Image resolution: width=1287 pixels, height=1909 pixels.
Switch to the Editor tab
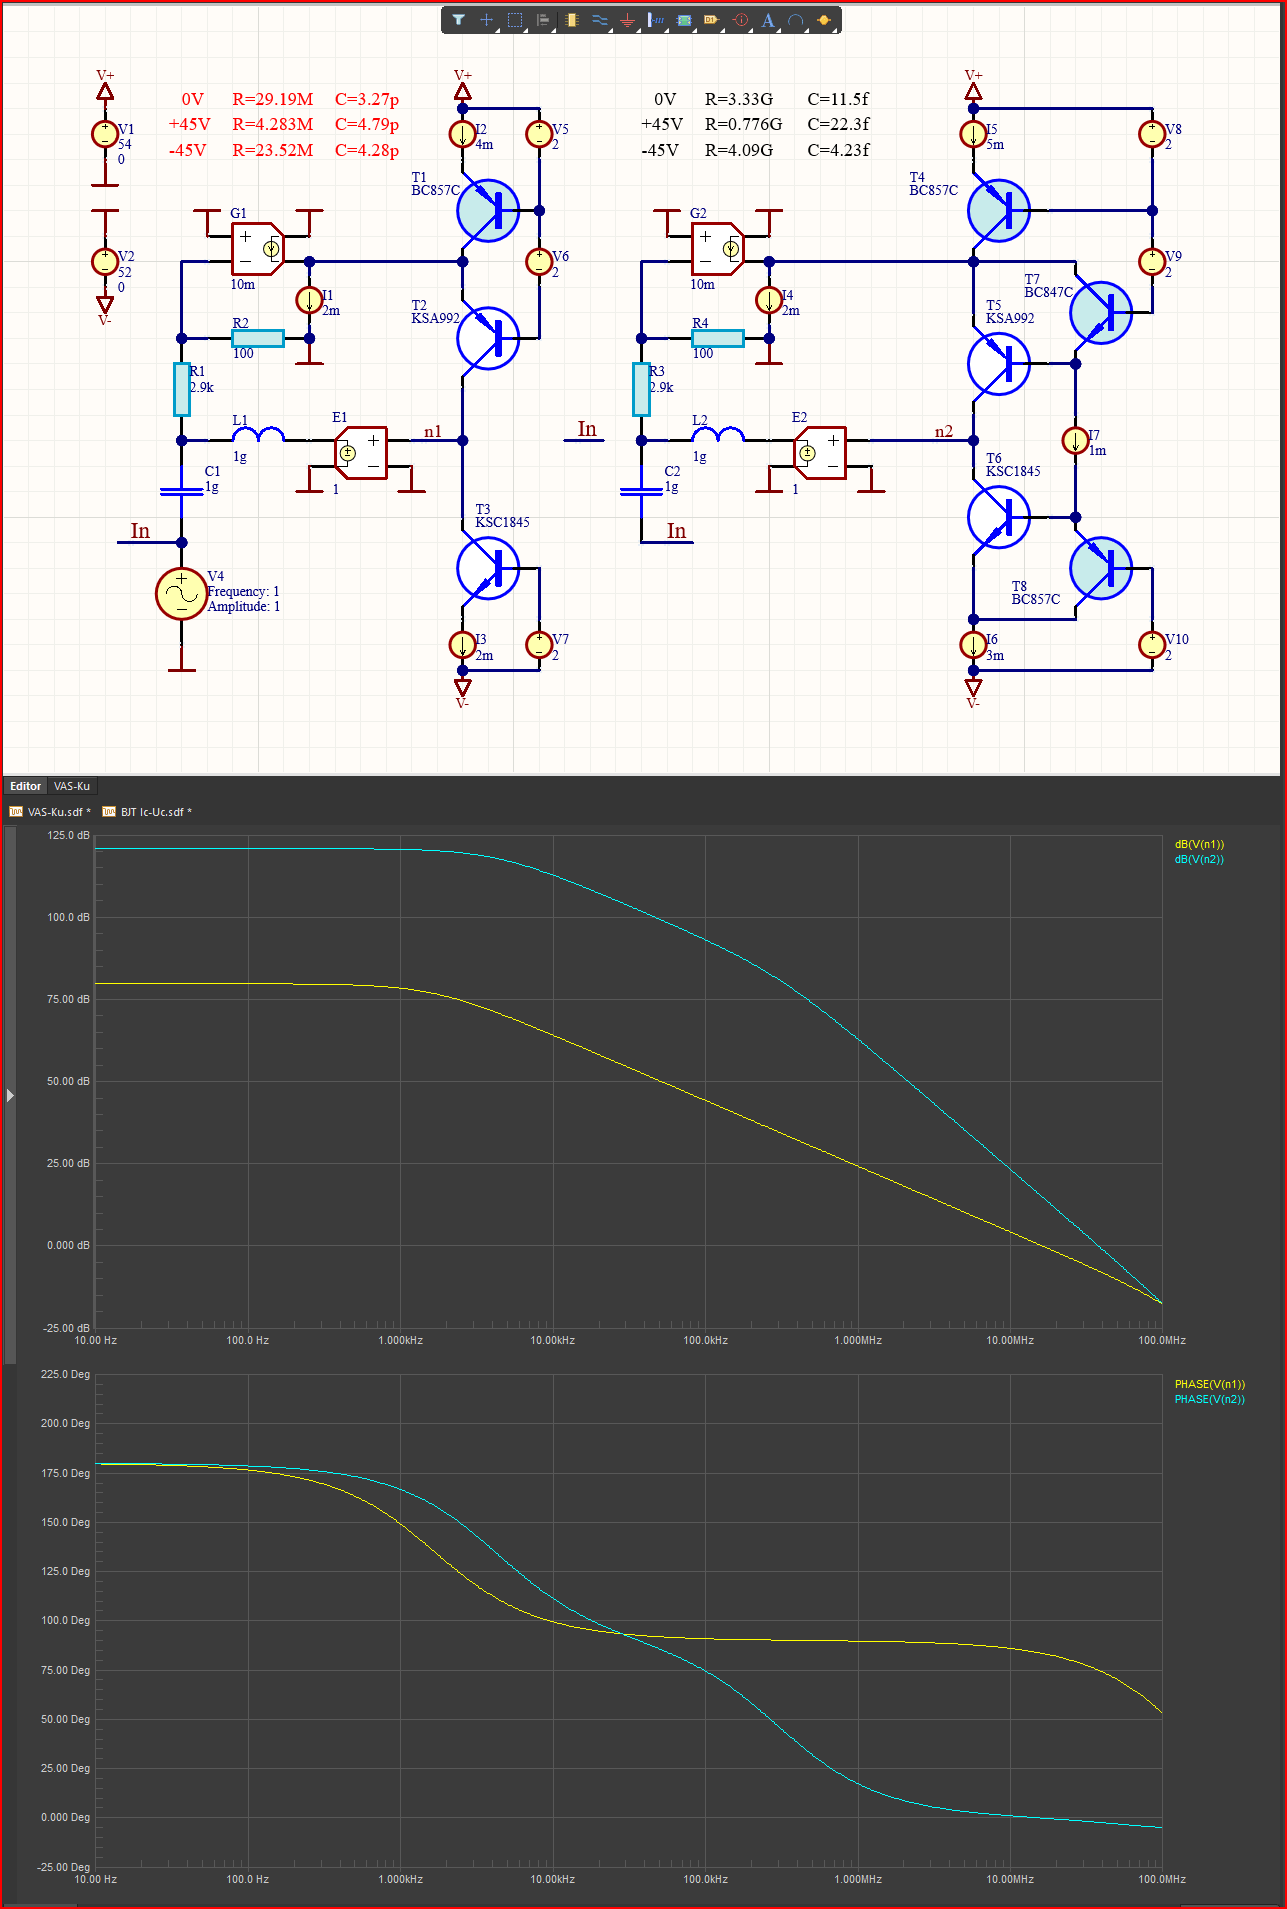[x=26, y=786]
